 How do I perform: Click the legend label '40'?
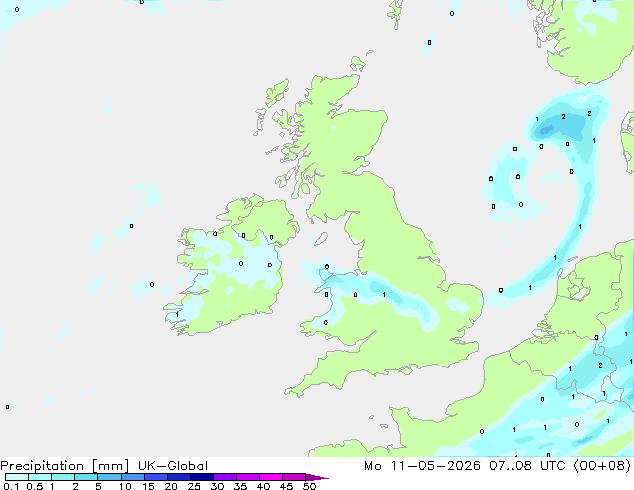263,486
